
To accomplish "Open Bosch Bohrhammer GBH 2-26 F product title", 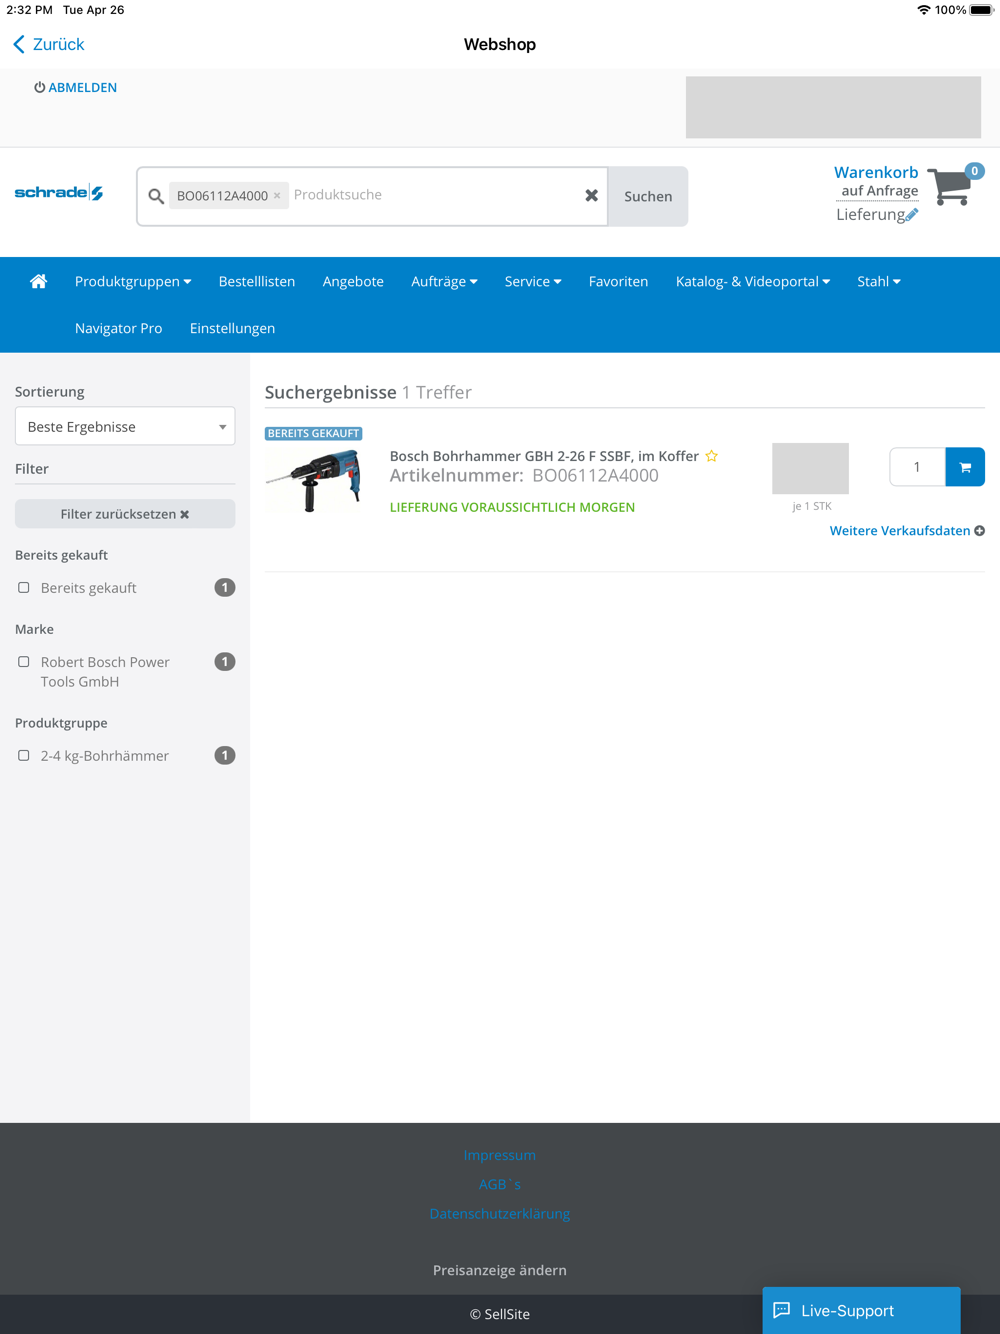I will click(x=544, y=456).
